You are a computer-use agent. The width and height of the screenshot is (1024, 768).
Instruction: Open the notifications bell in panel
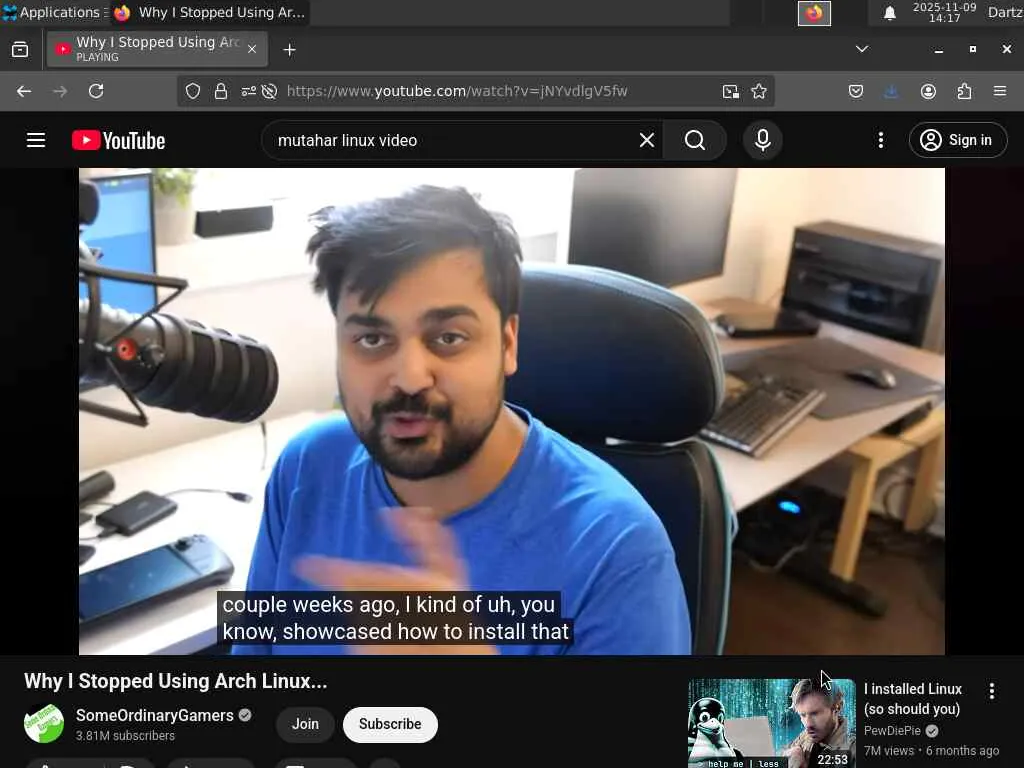point(889,13)
